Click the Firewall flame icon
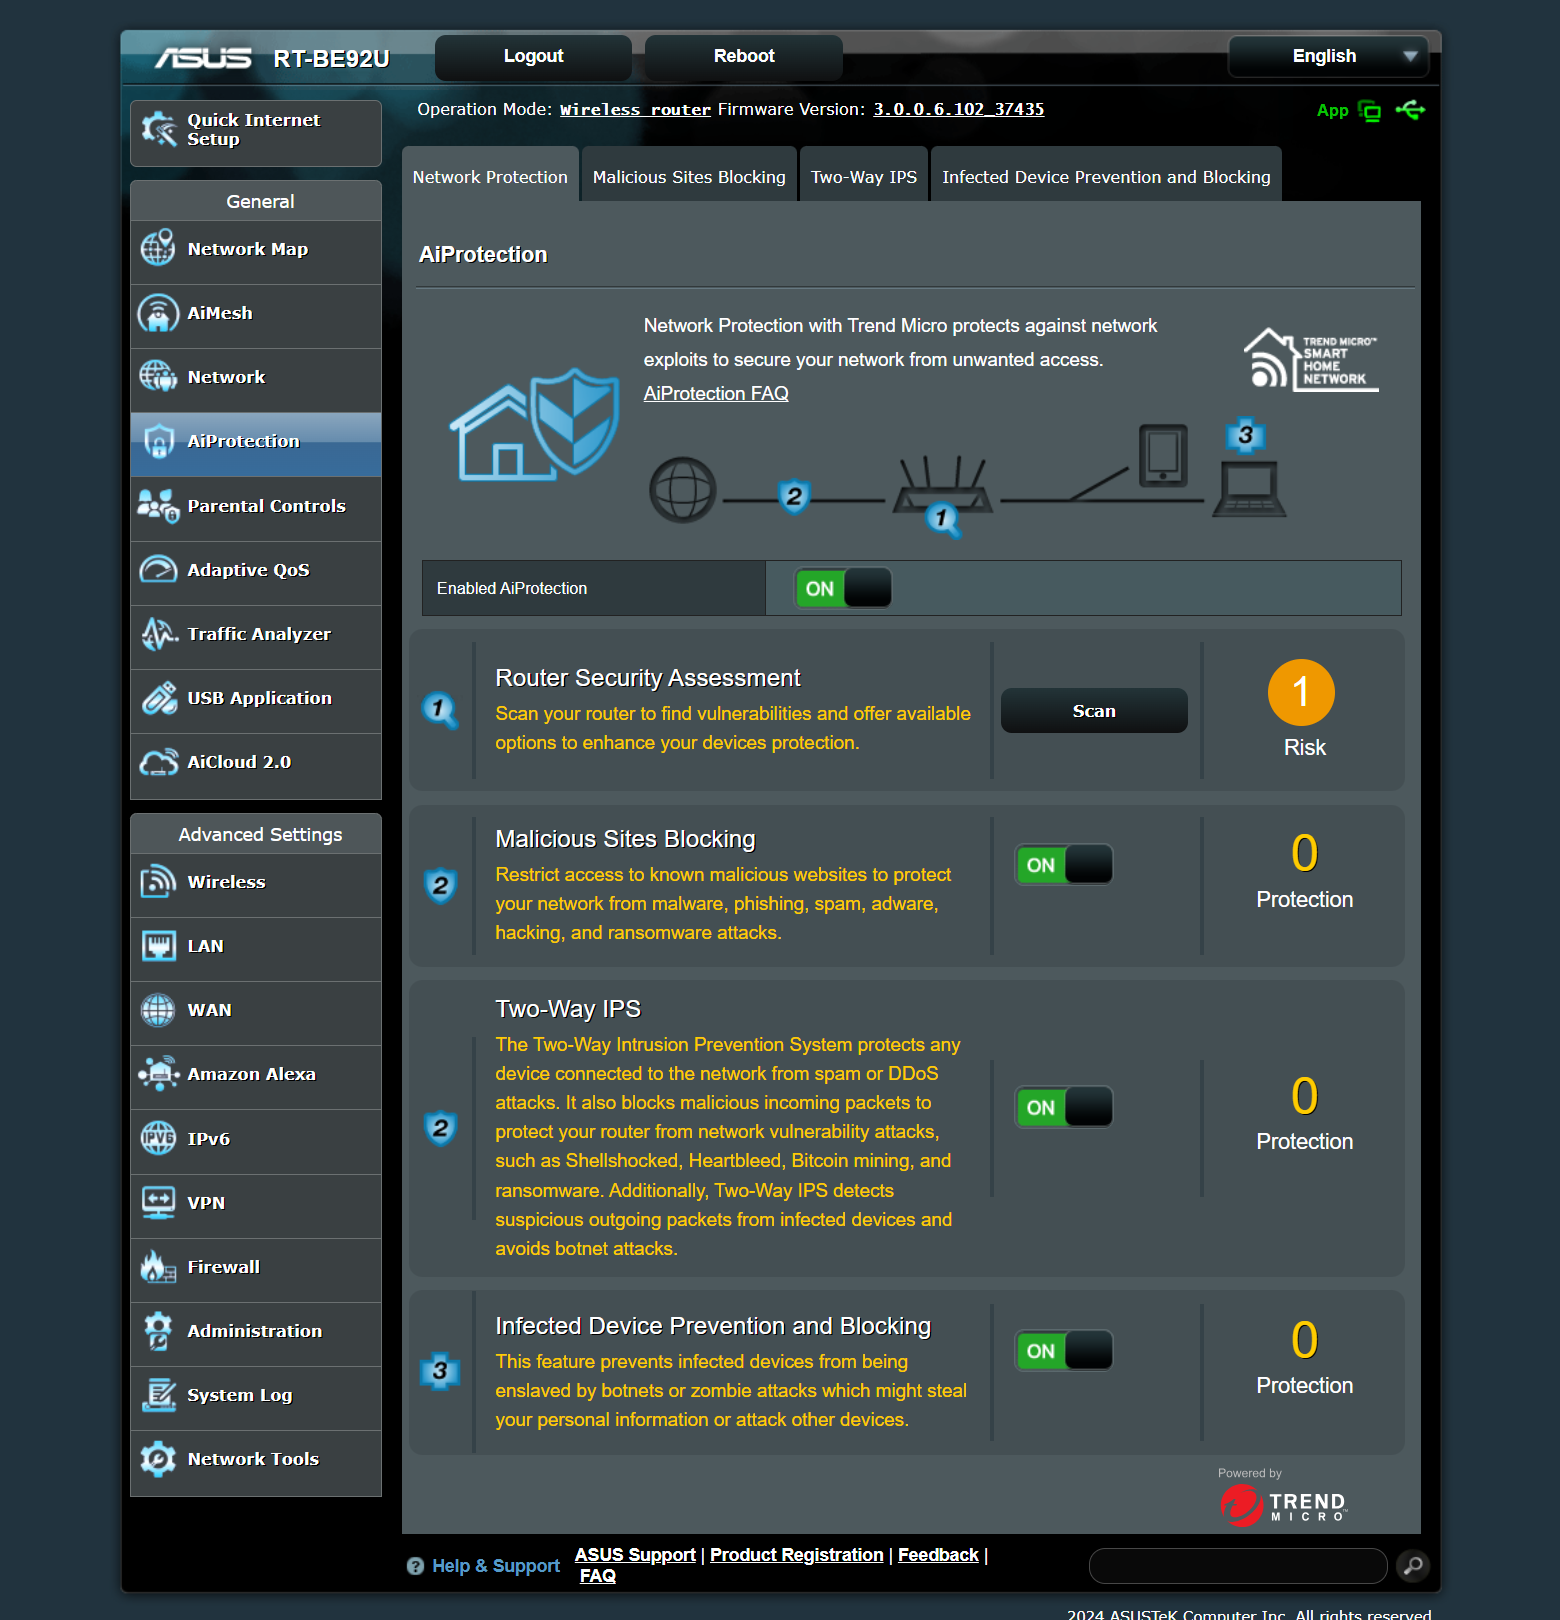The width and height of the screenshot is (1560, 1620). click(158, 1266)
